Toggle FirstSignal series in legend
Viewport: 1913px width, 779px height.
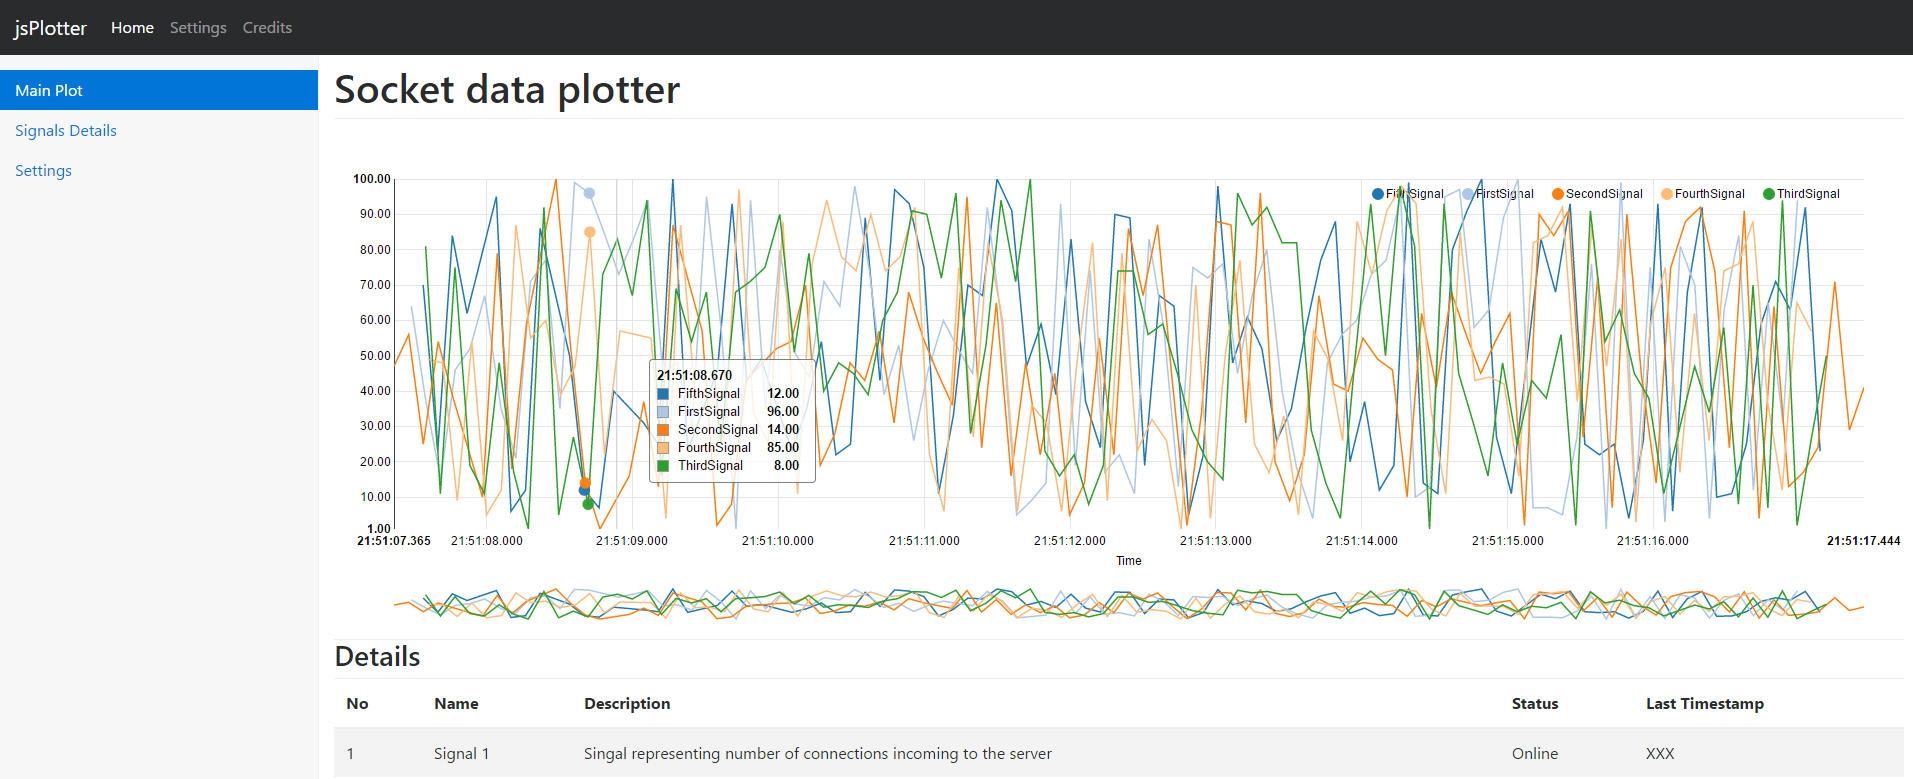click(1498, 194)
